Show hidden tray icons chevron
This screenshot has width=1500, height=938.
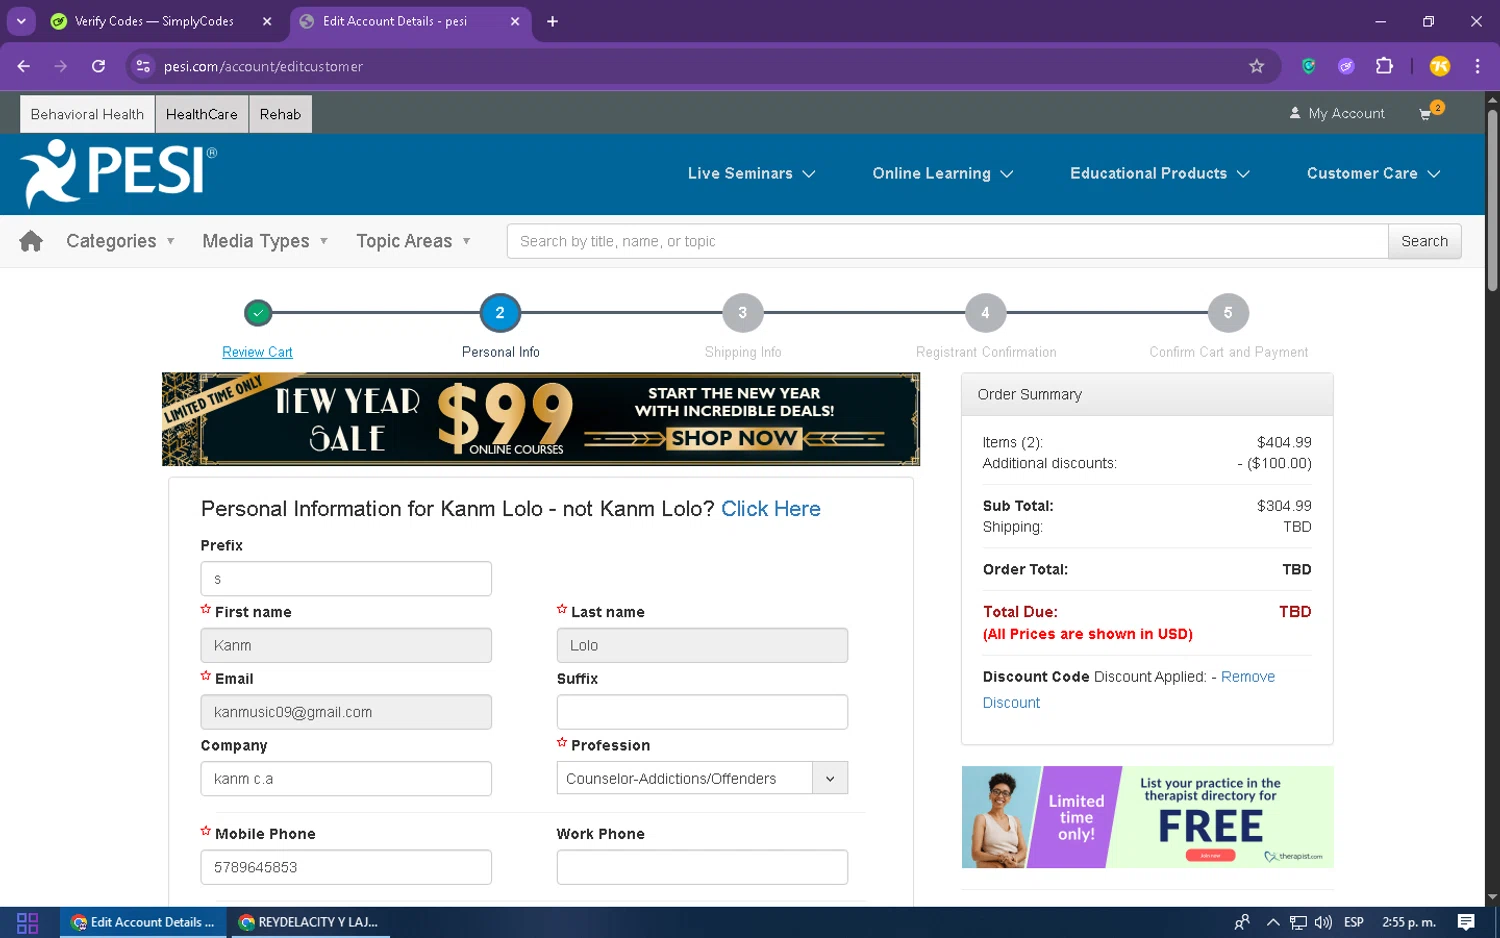click(1272, 922)
